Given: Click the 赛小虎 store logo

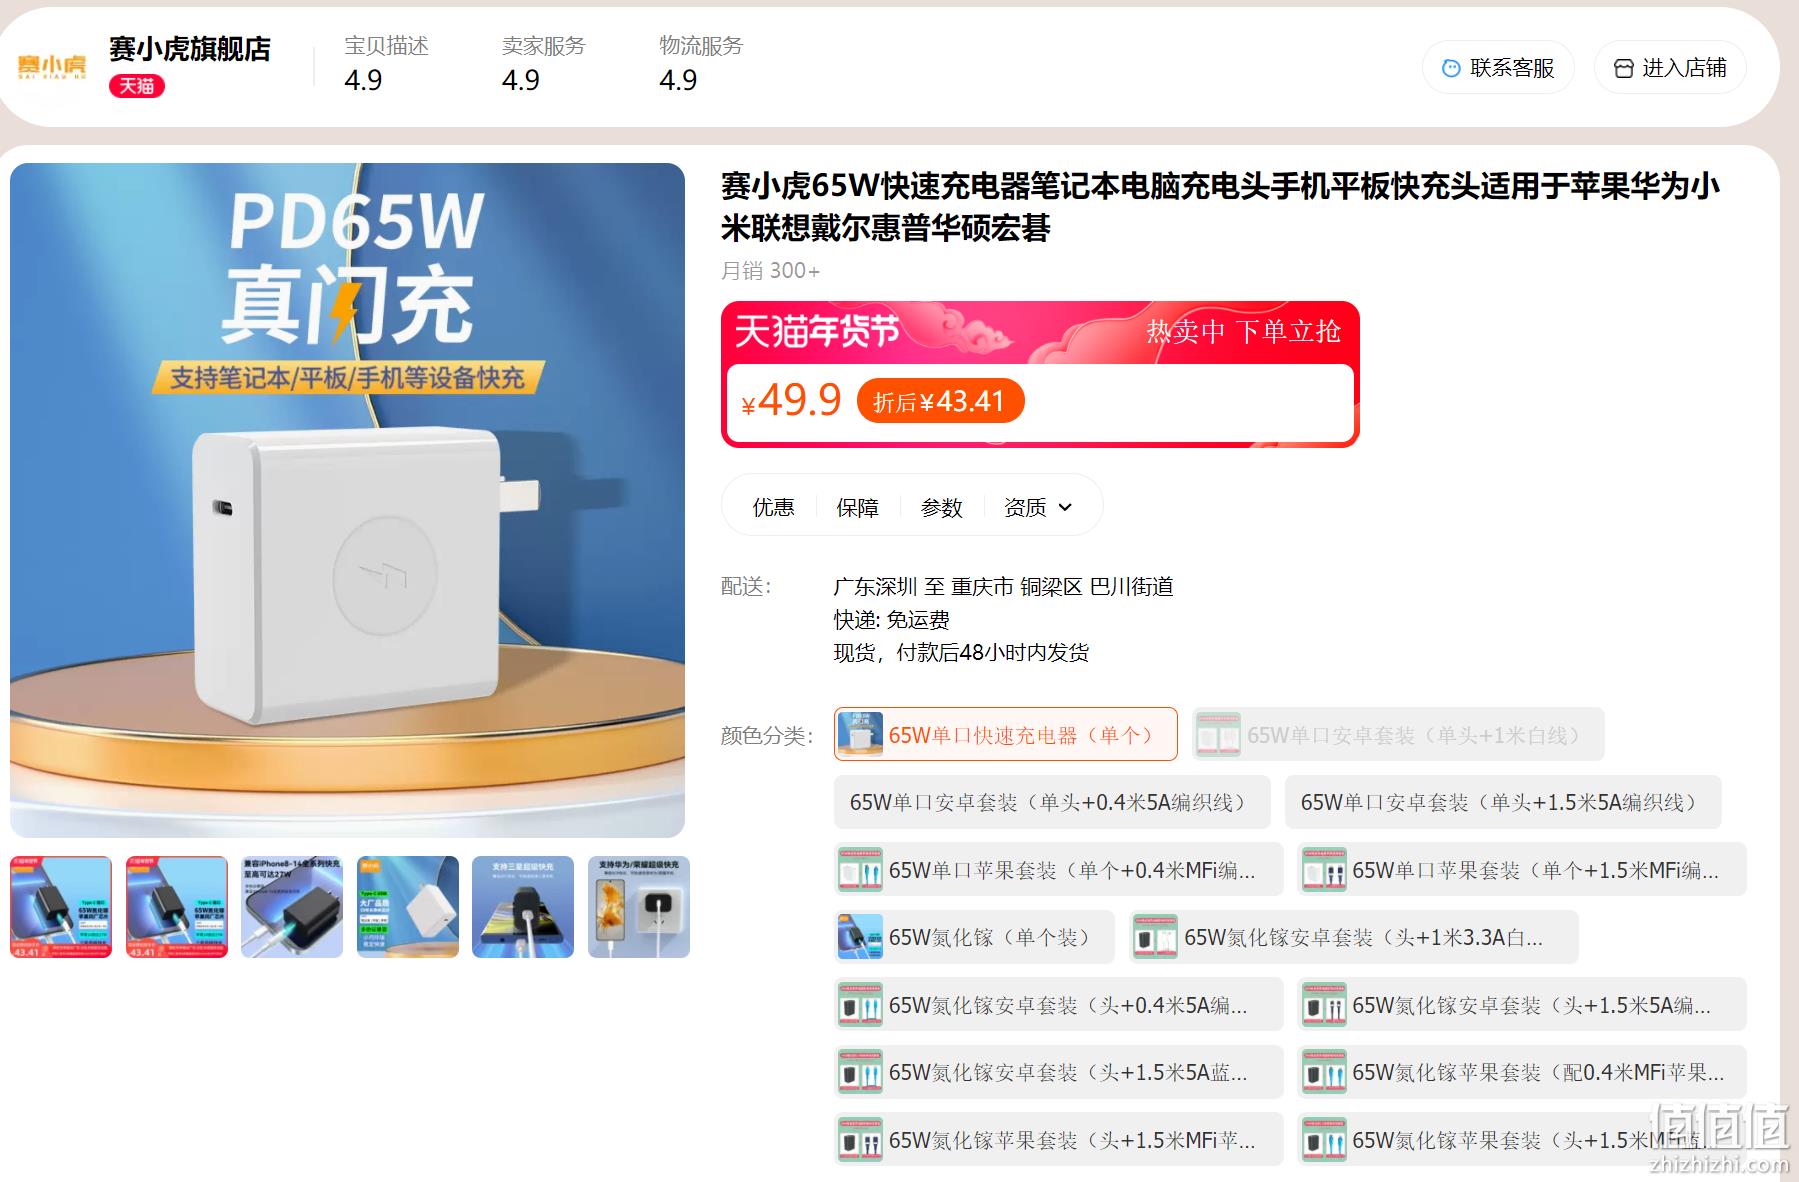Looking at the screenshot, I should (x=52, y=67).
